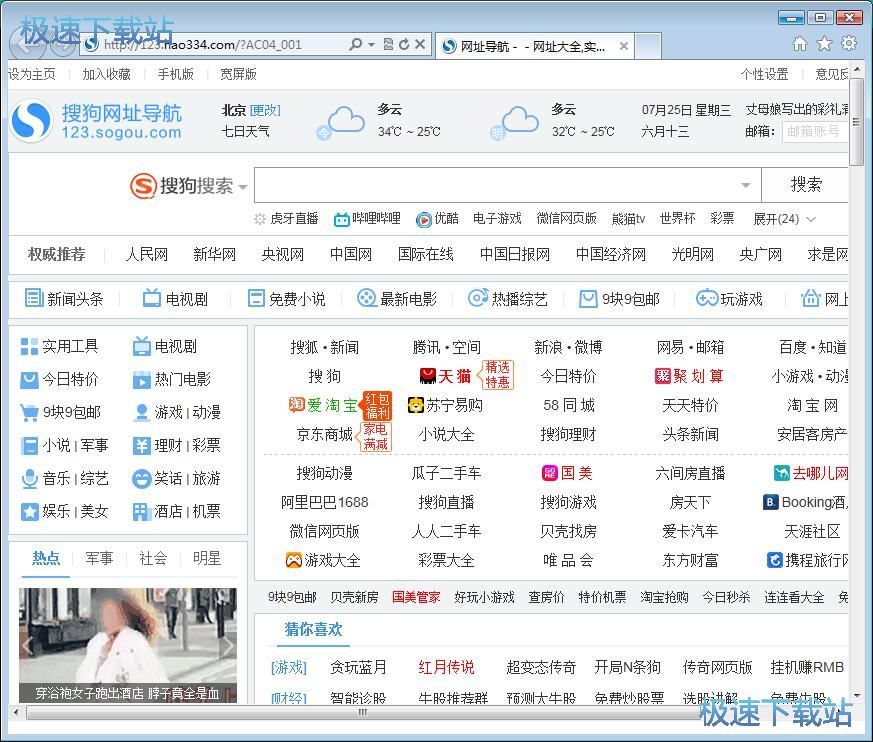The width and height of the screenshot is (873, 742).
Task: Open 玩游戏 gamepad icon
Action: coord(707,298)
